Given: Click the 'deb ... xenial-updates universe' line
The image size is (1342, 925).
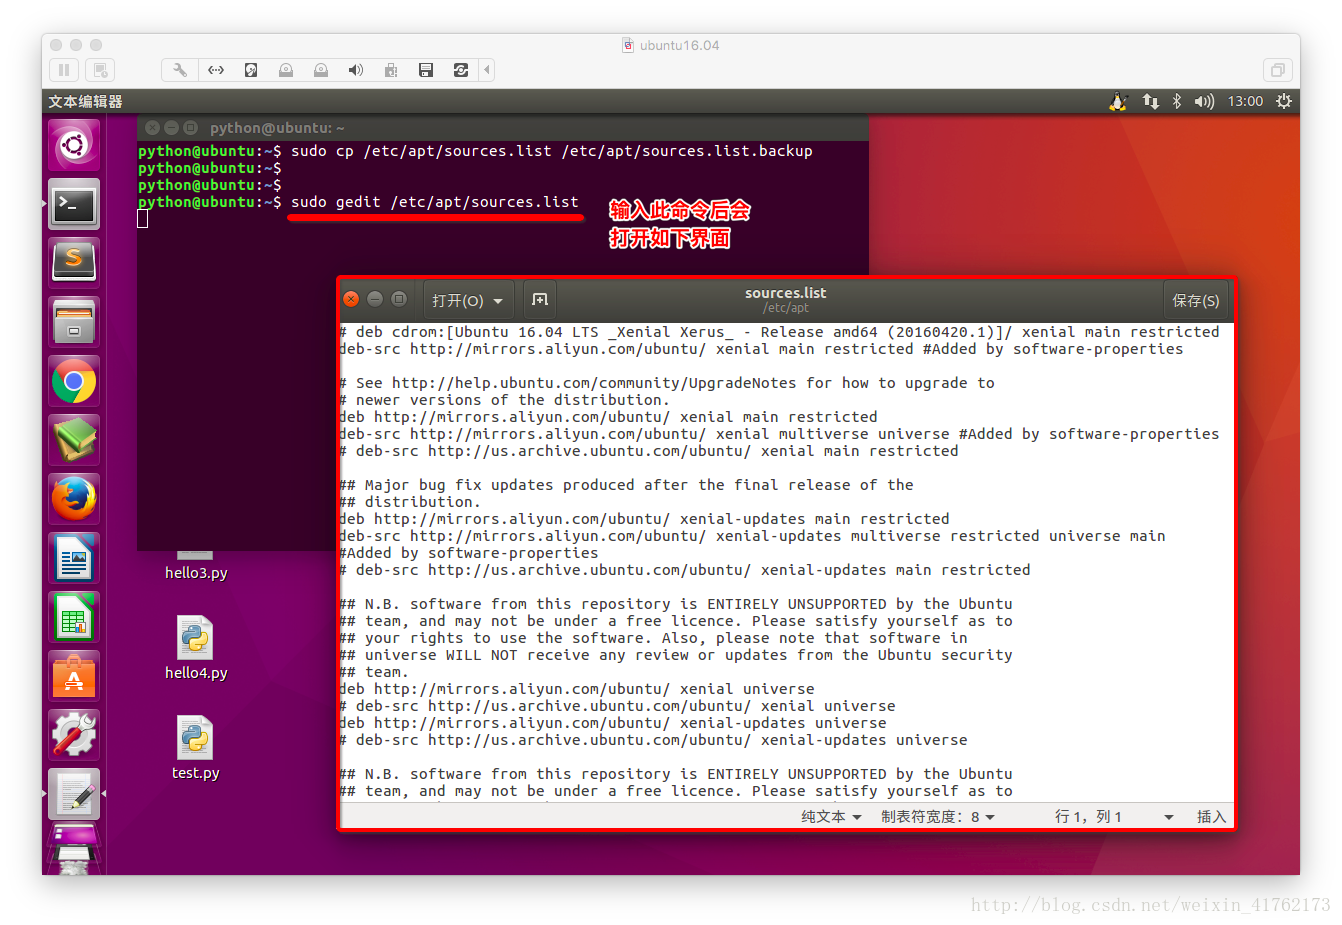Looking at the screenshot, I should pos(613,723).
